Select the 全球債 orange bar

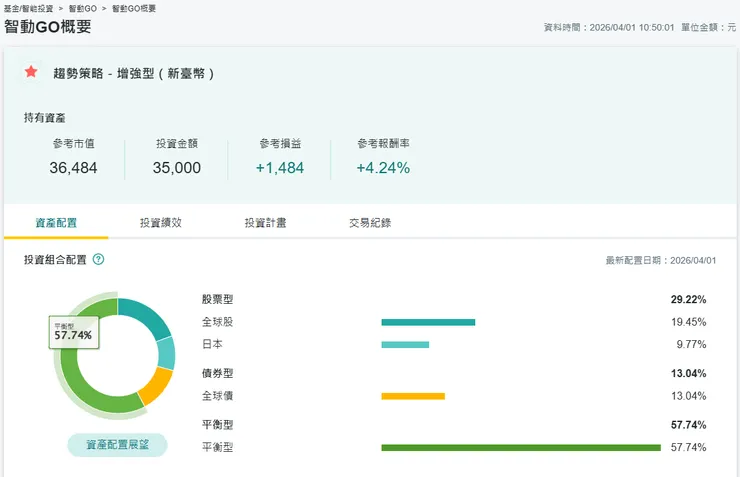pyautogui.click(x=413, y=396)
